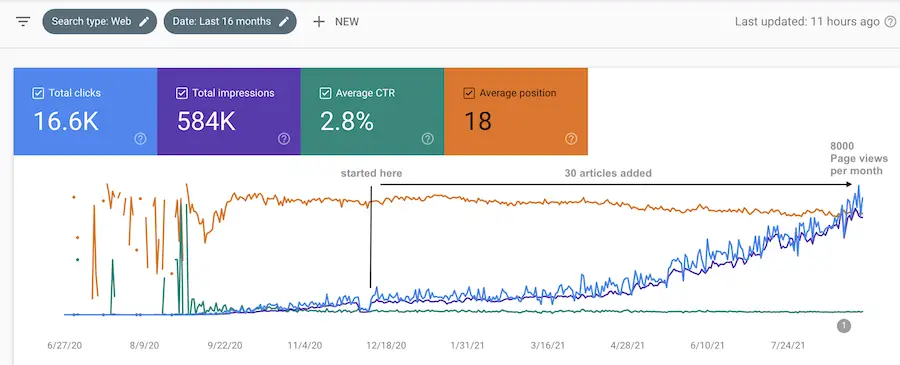Open the filter list icon
The image size is (900, 365).
tap(23, 22)
